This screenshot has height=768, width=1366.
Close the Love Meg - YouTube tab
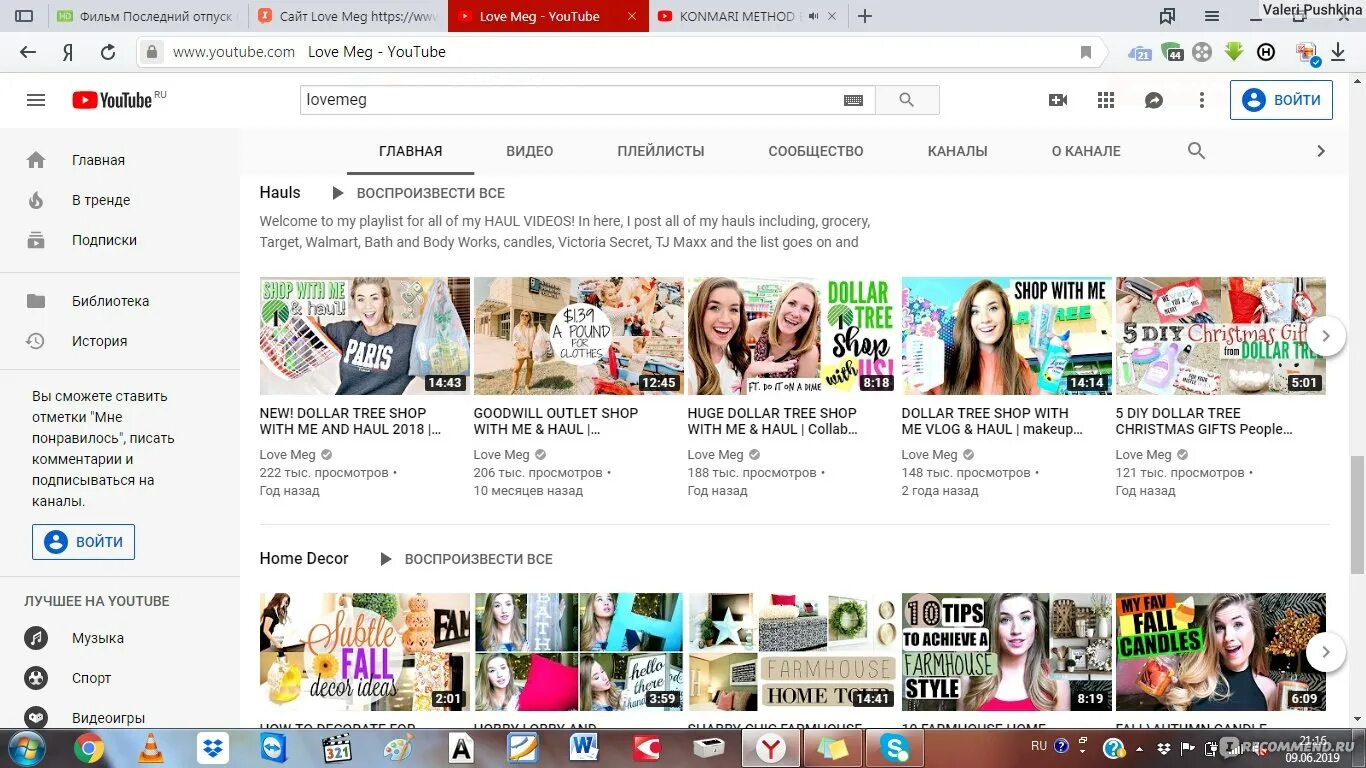[631, 16]
